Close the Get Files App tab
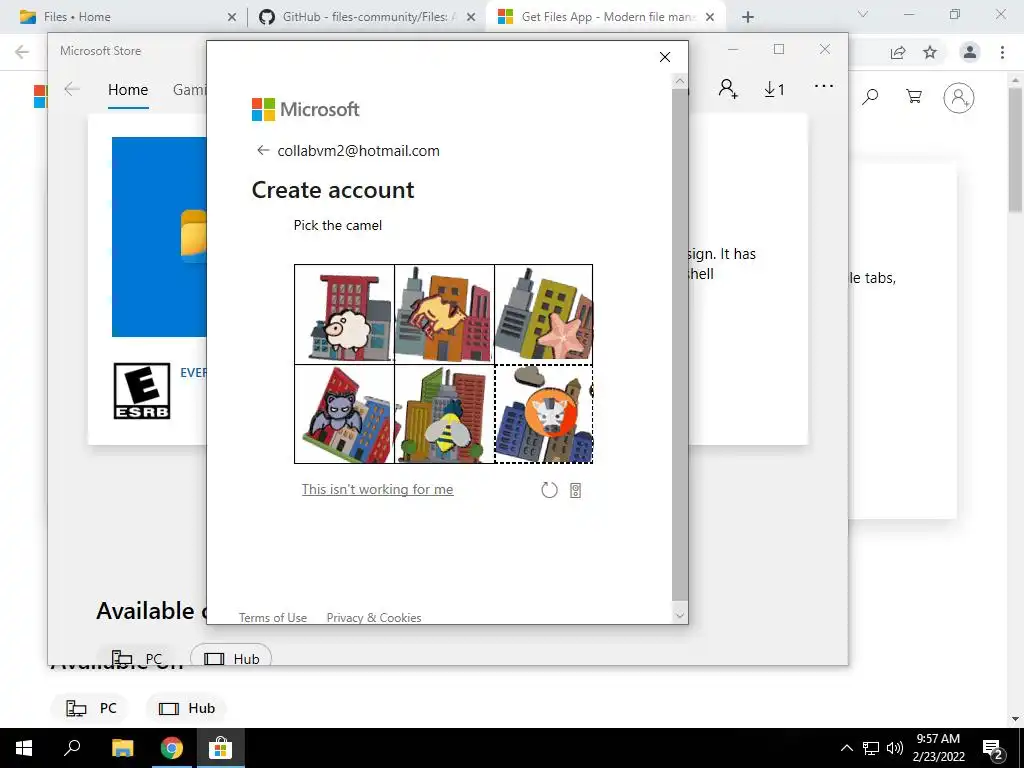The width and height of the screenshot is (1024, 768). pyautogui.click(x=710, y=17)
